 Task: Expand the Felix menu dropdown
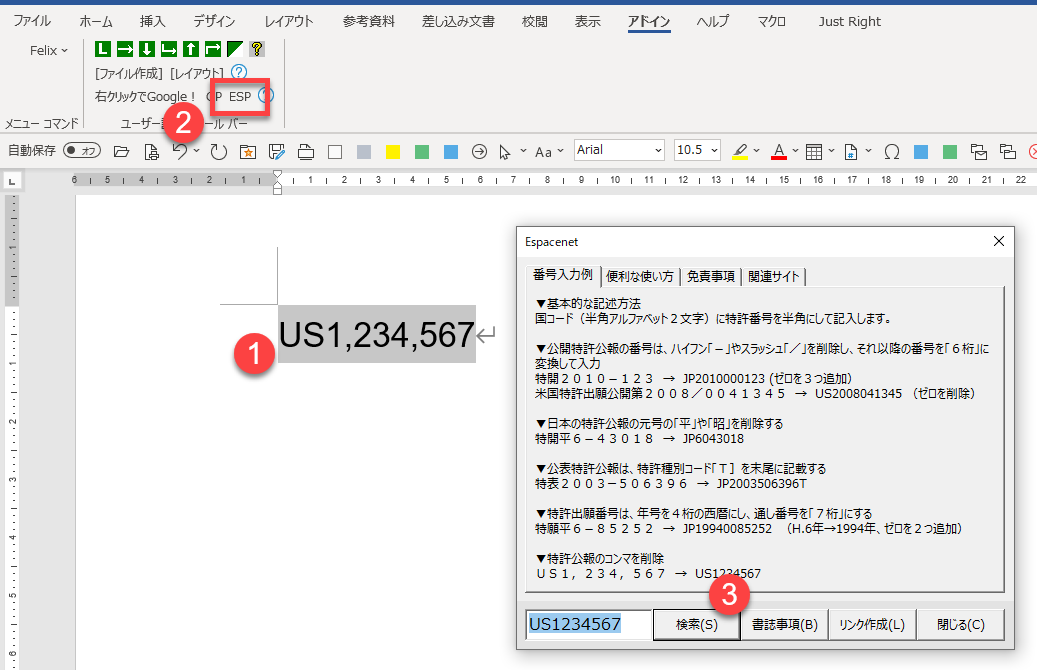[x=49, y=50]
